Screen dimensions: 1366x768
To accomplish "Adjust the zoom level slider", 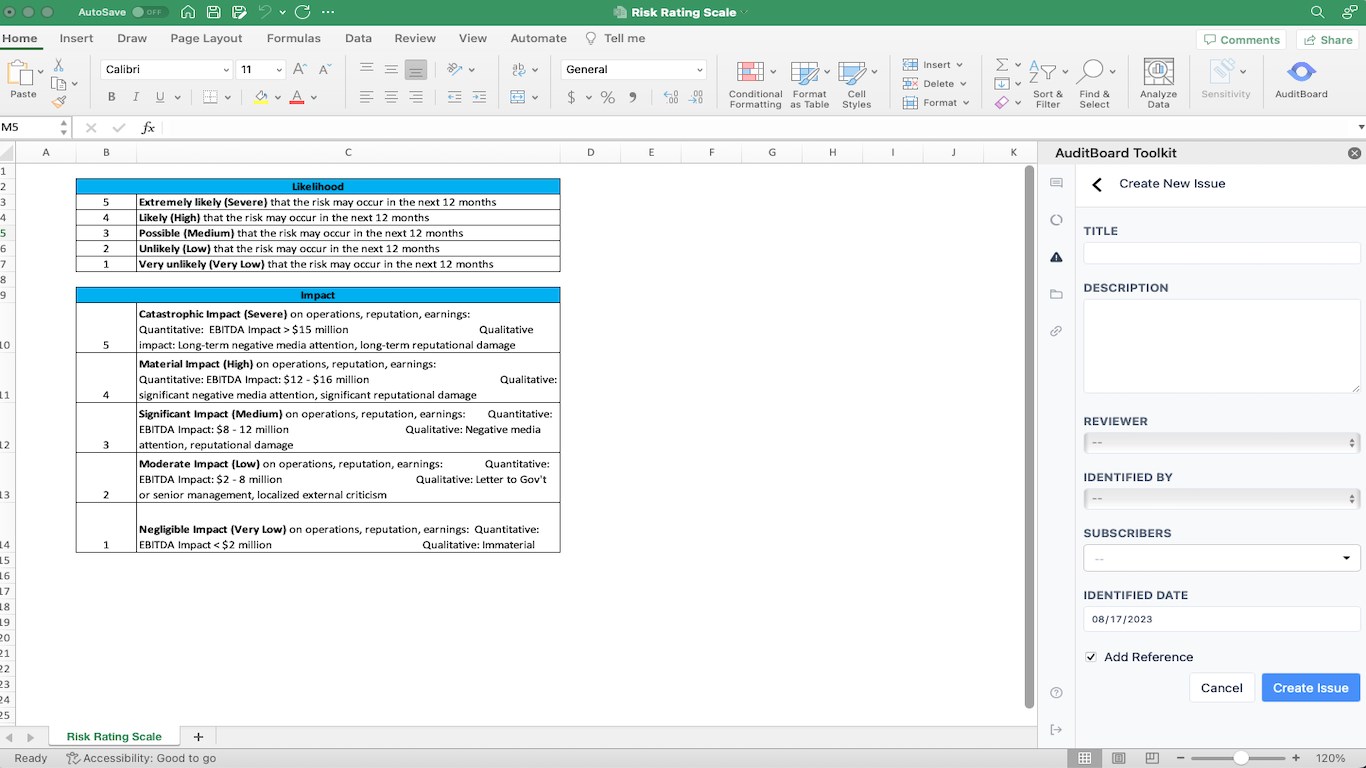I will coord(1240,758).
